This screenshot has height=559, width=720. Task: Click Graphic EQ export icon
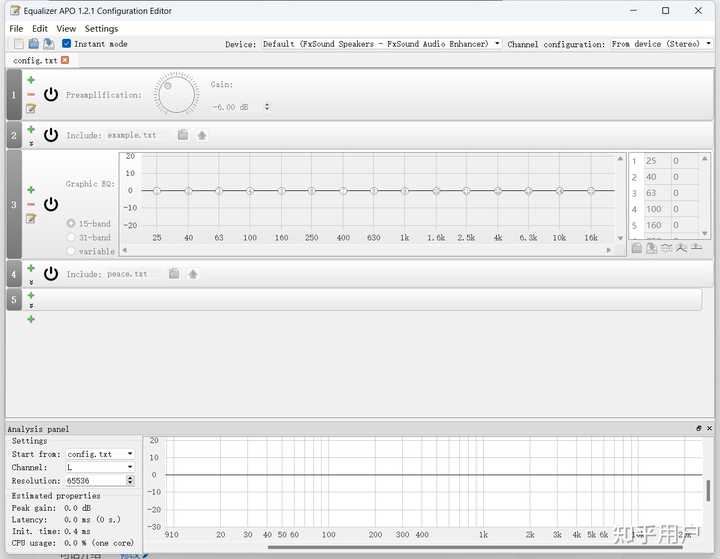(x=652, y=248)
